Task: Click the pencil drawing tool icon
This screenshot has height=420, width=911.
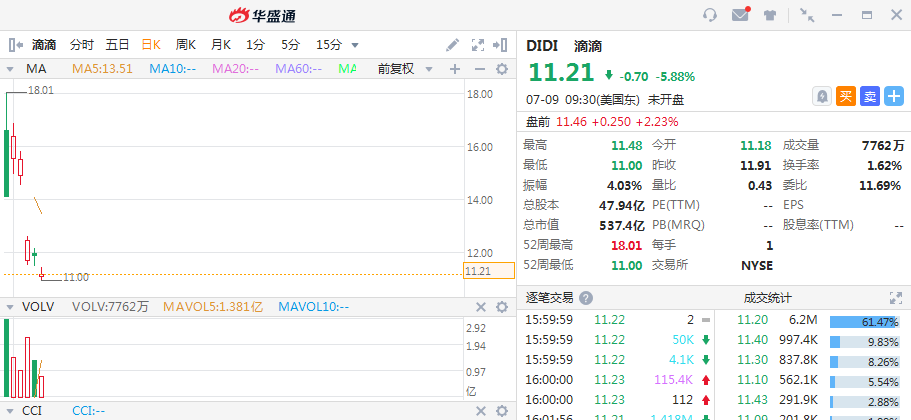Action: pyautogui.click(x=453, y=45)
